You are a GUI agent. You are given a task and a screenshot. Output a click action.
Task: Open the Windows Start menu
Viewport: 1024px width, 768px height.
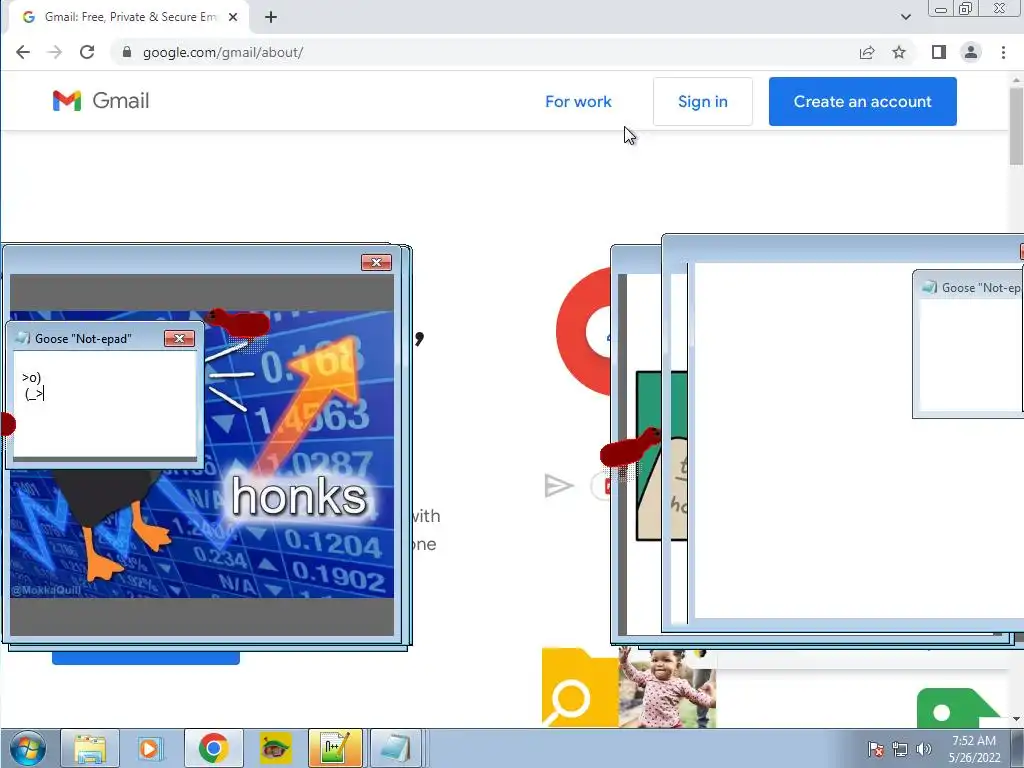pyautogui.click(x=27, y=748)
